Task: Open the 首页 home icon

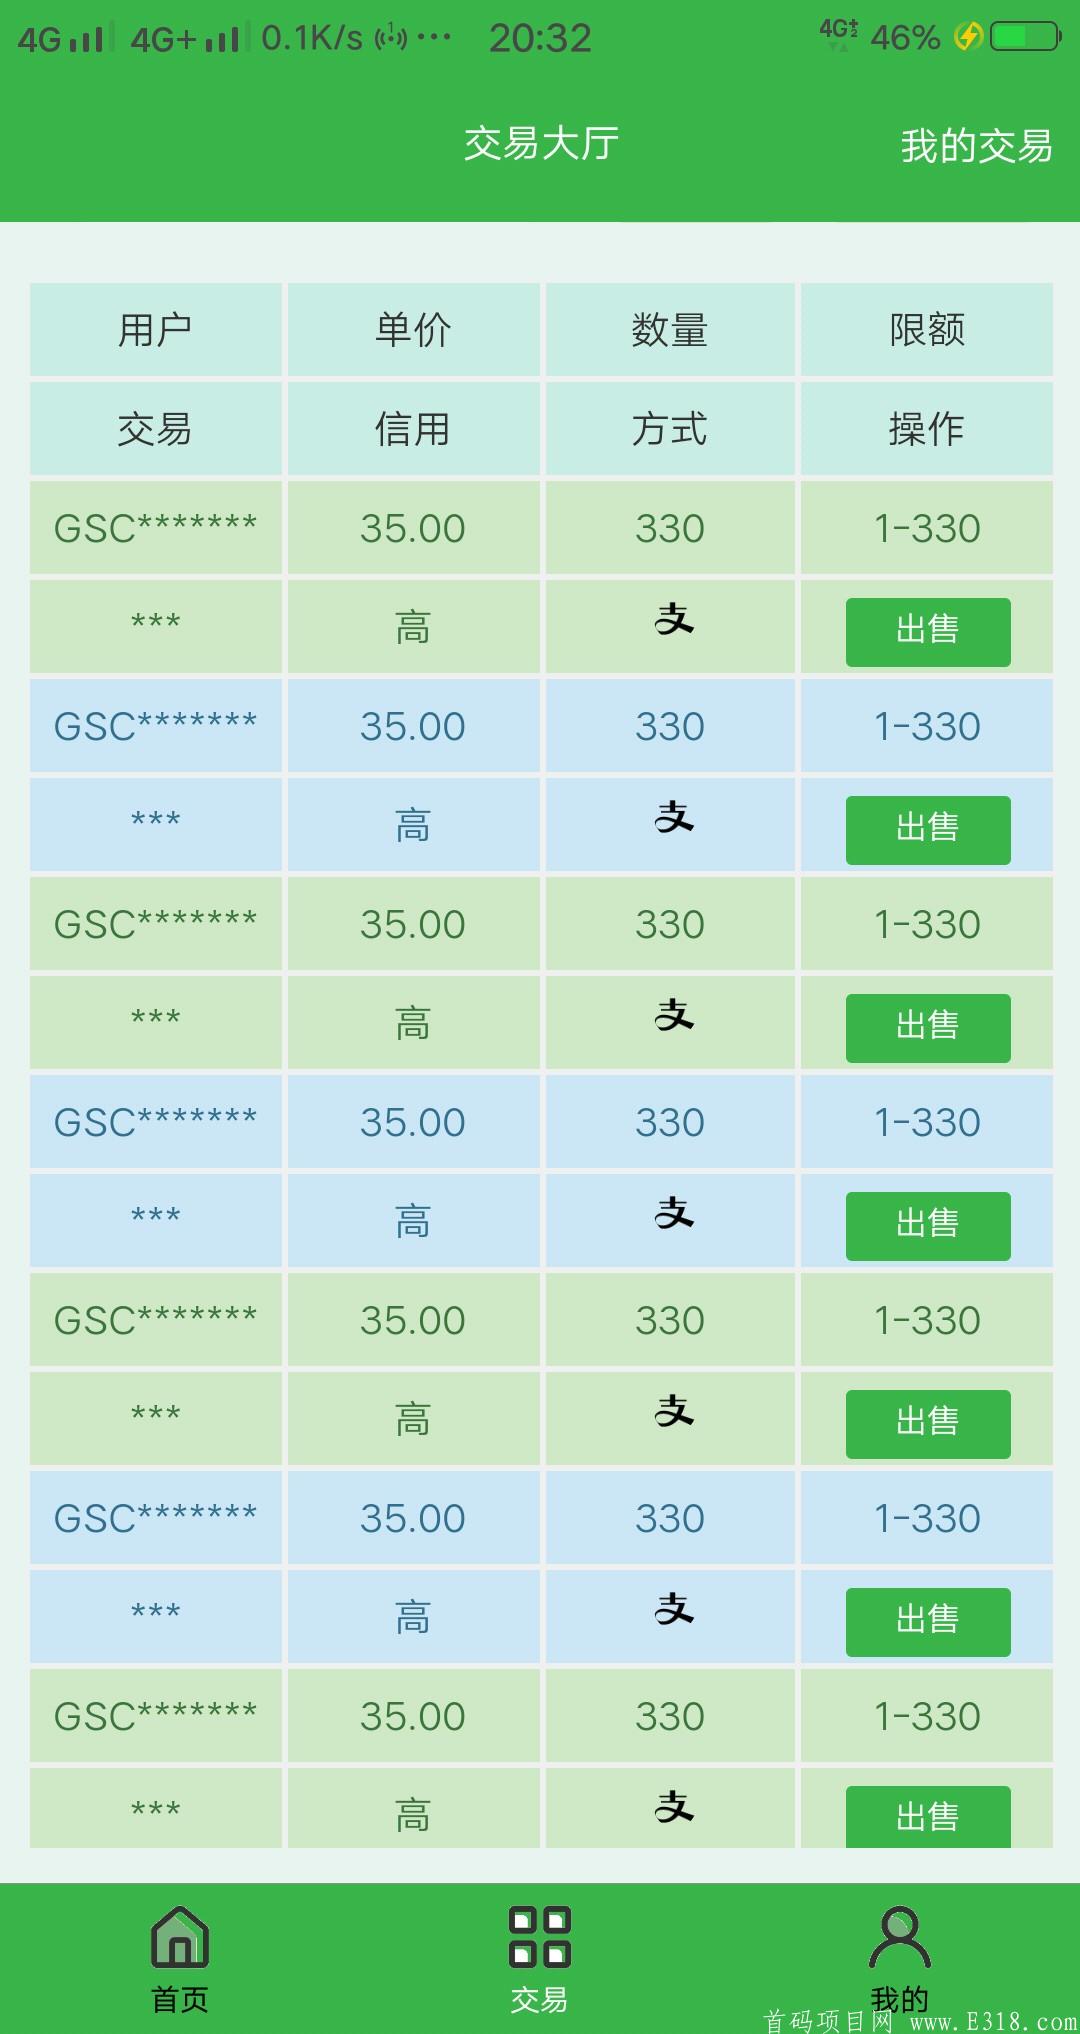Action: (x=179, y=1936)
